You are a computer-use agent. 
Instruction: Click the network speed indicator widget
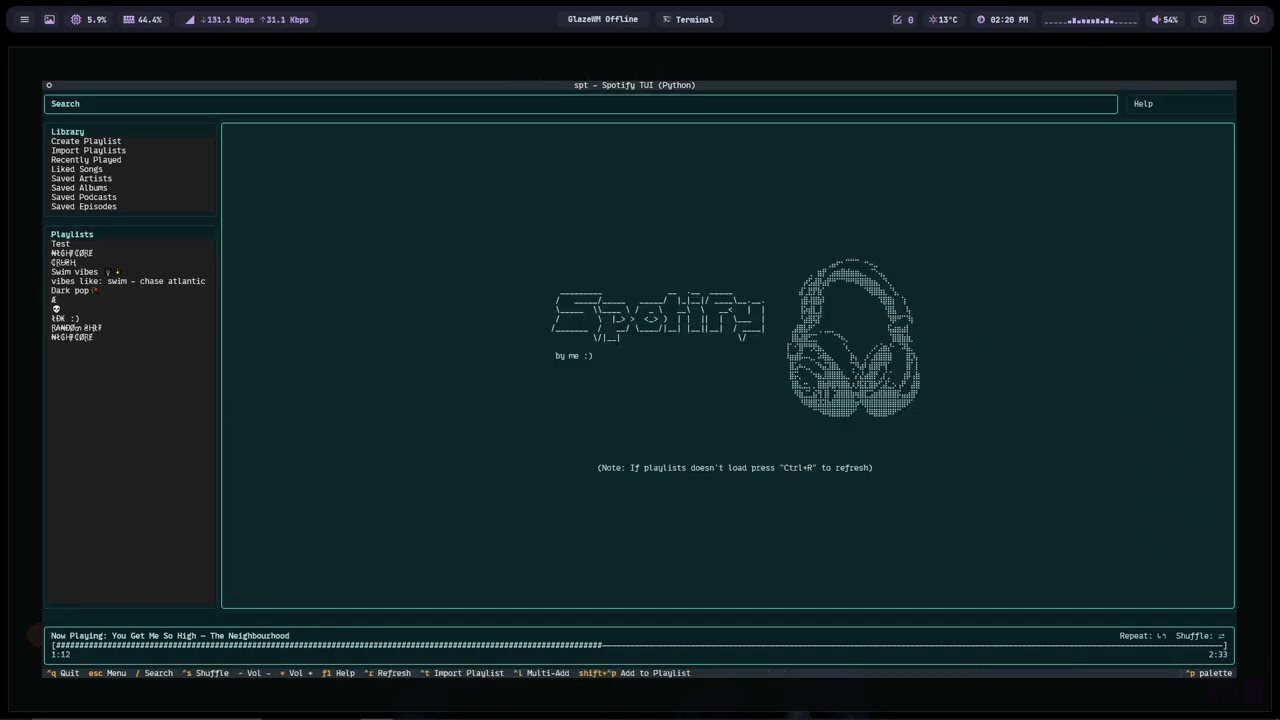pyautogui.click(x=247, y=19)
